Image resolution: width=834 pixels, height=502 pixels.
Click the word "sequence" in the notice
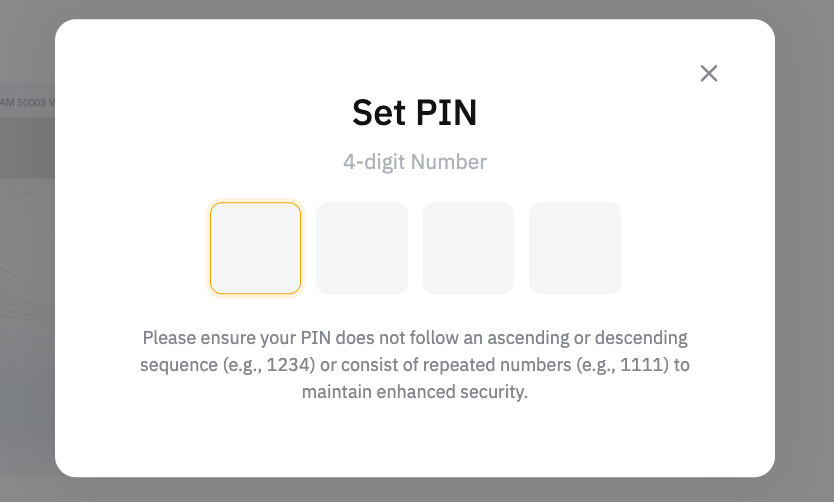tap(178, 365)
